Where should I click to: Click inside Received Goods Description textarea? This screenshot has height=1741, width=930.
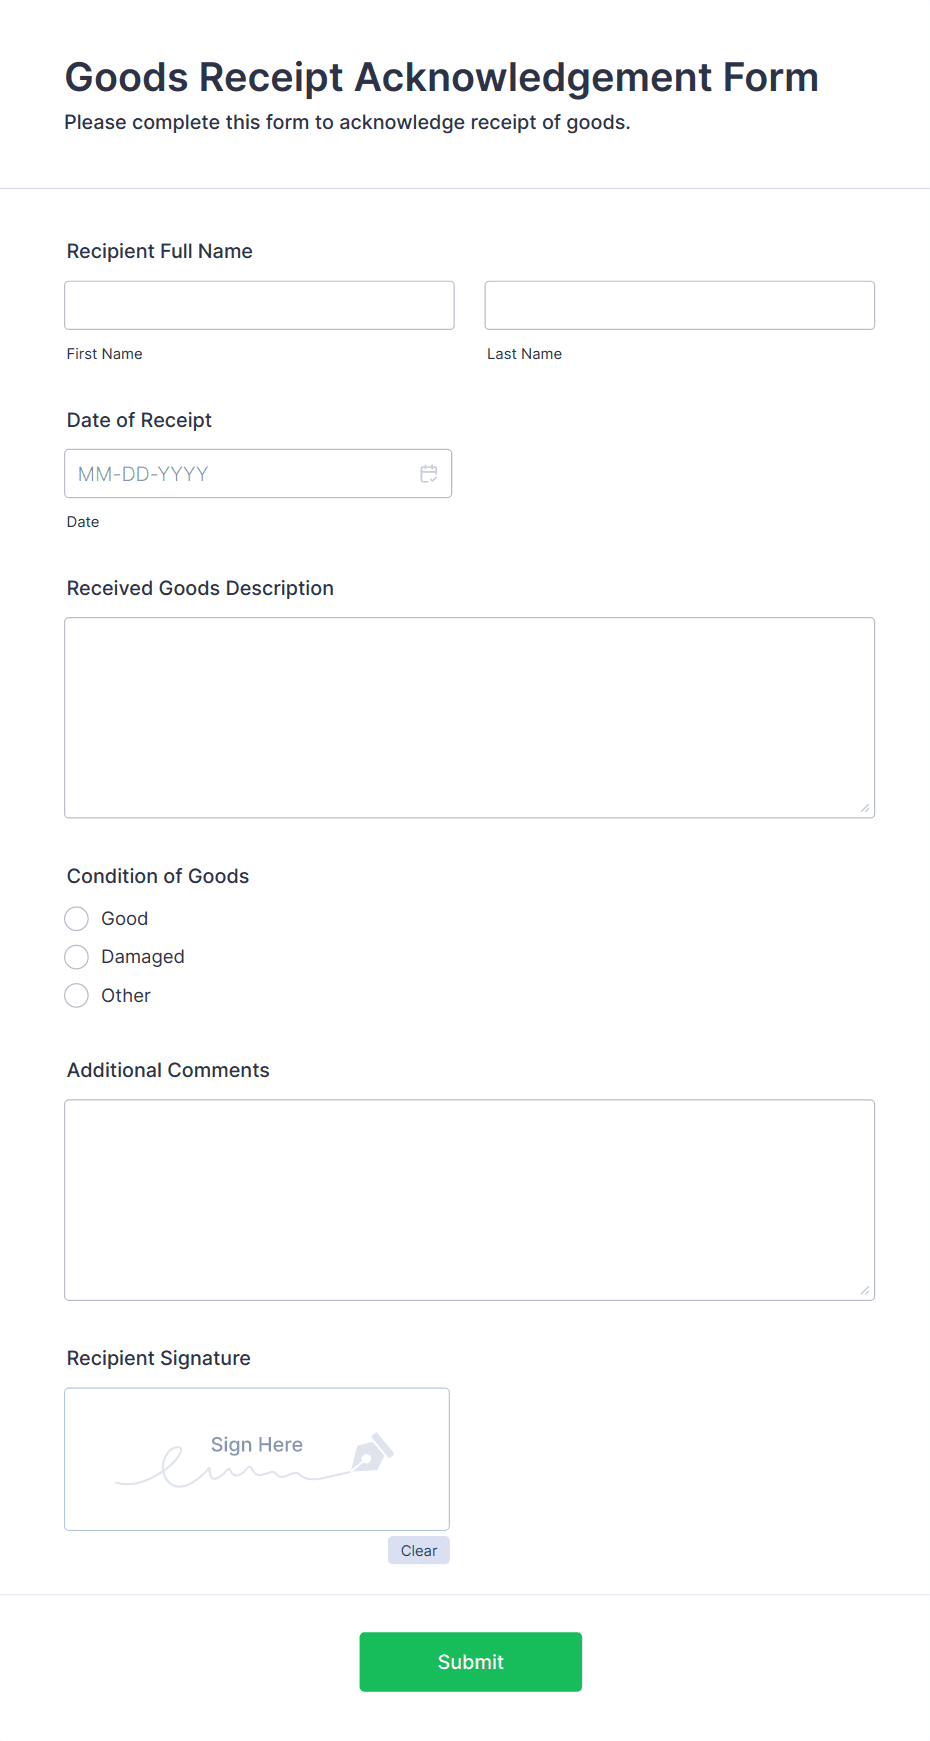[469, 717]
